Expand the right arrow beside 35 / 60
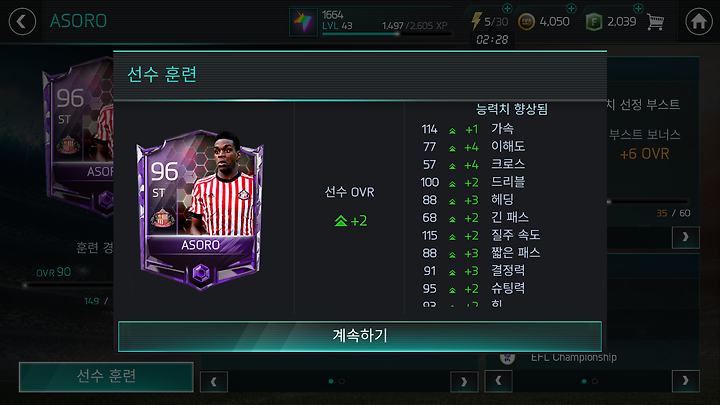720x405 pixels. click(x=686, y=237)
